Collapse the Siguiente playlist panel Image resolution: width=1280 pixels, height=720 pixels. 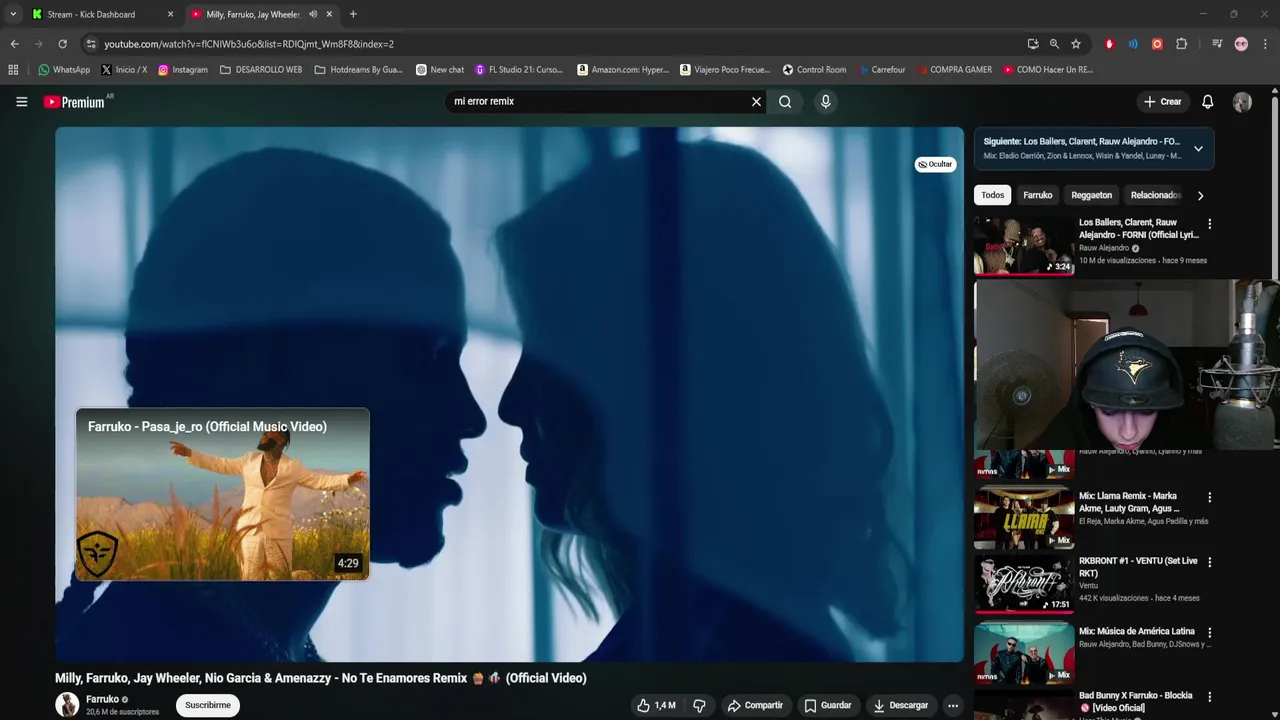(1198, 148)
